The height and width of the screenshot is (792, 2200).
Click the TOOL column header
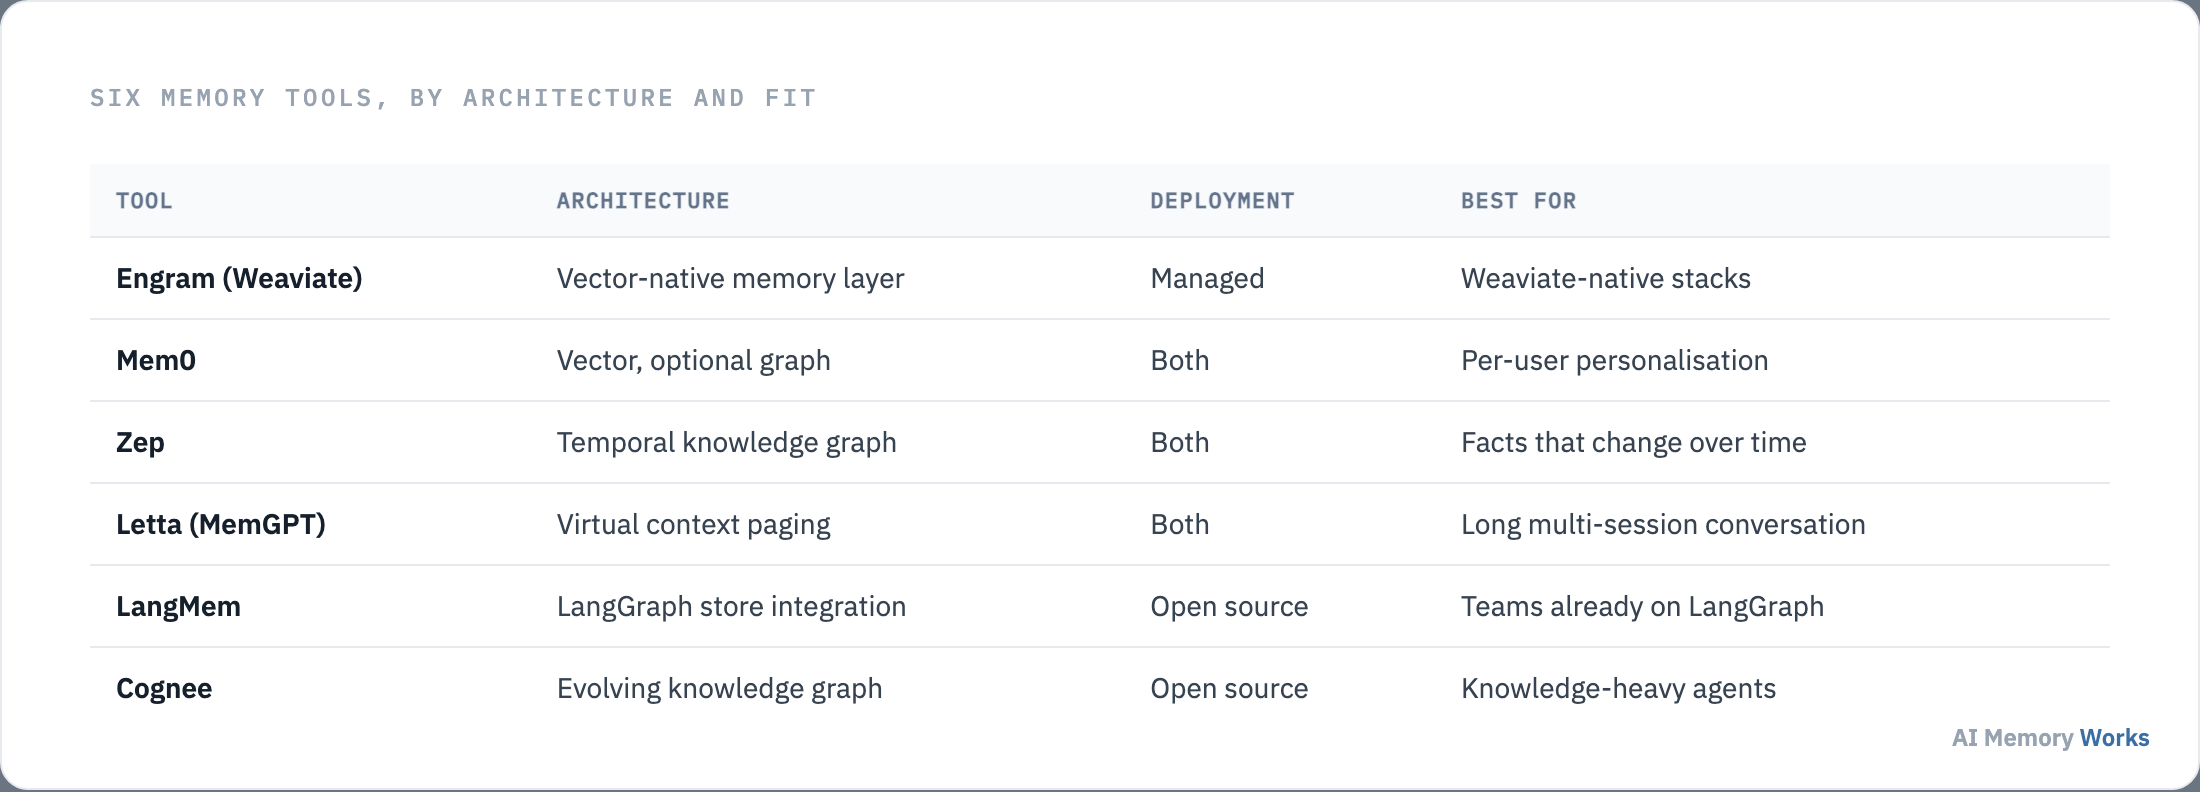coord(144,201)
